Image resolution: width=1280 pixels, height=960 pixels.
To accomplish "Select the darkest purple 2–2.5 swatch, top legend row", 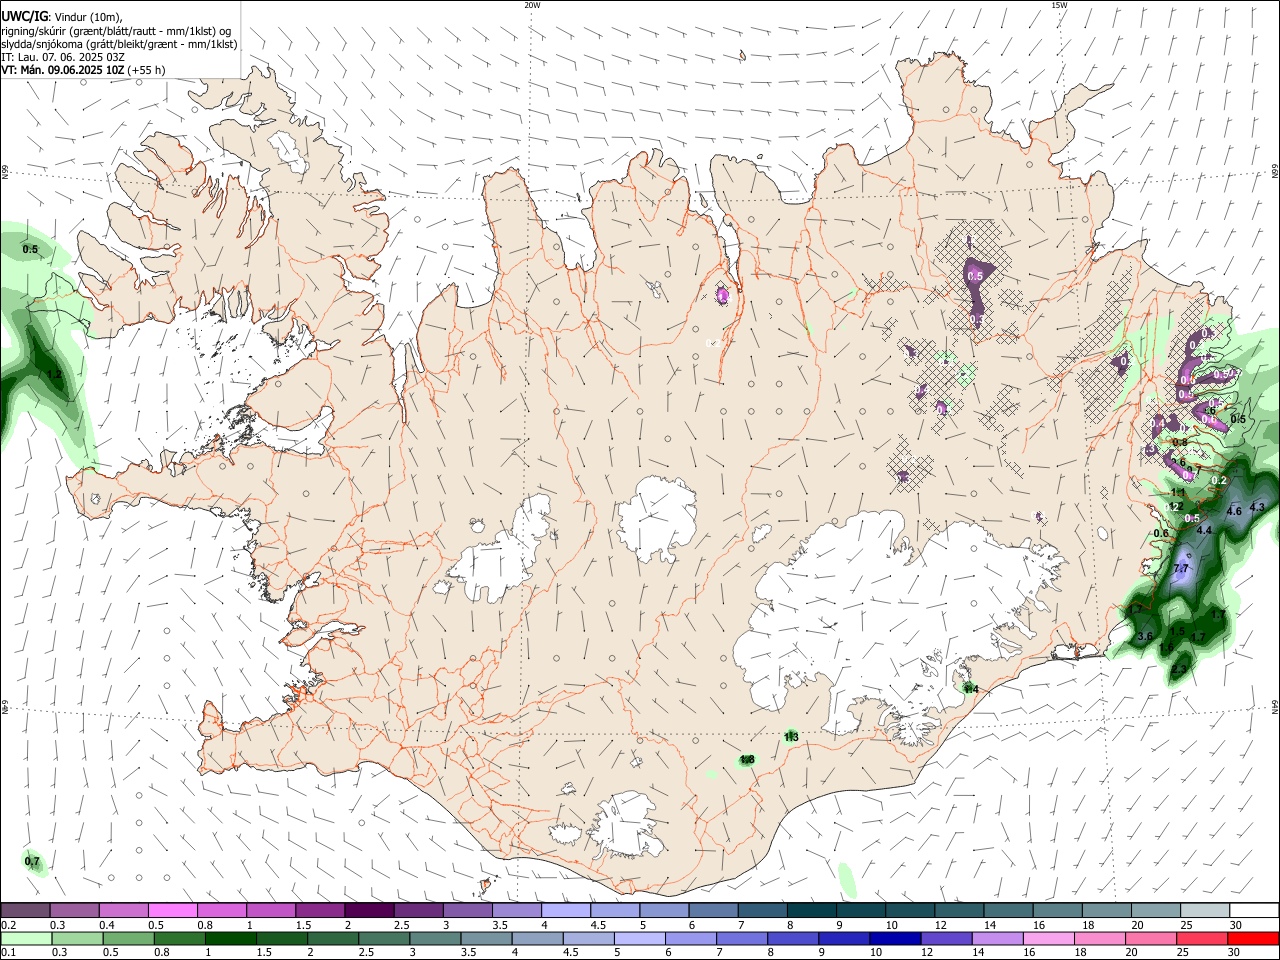I will [x=369, y=911].
